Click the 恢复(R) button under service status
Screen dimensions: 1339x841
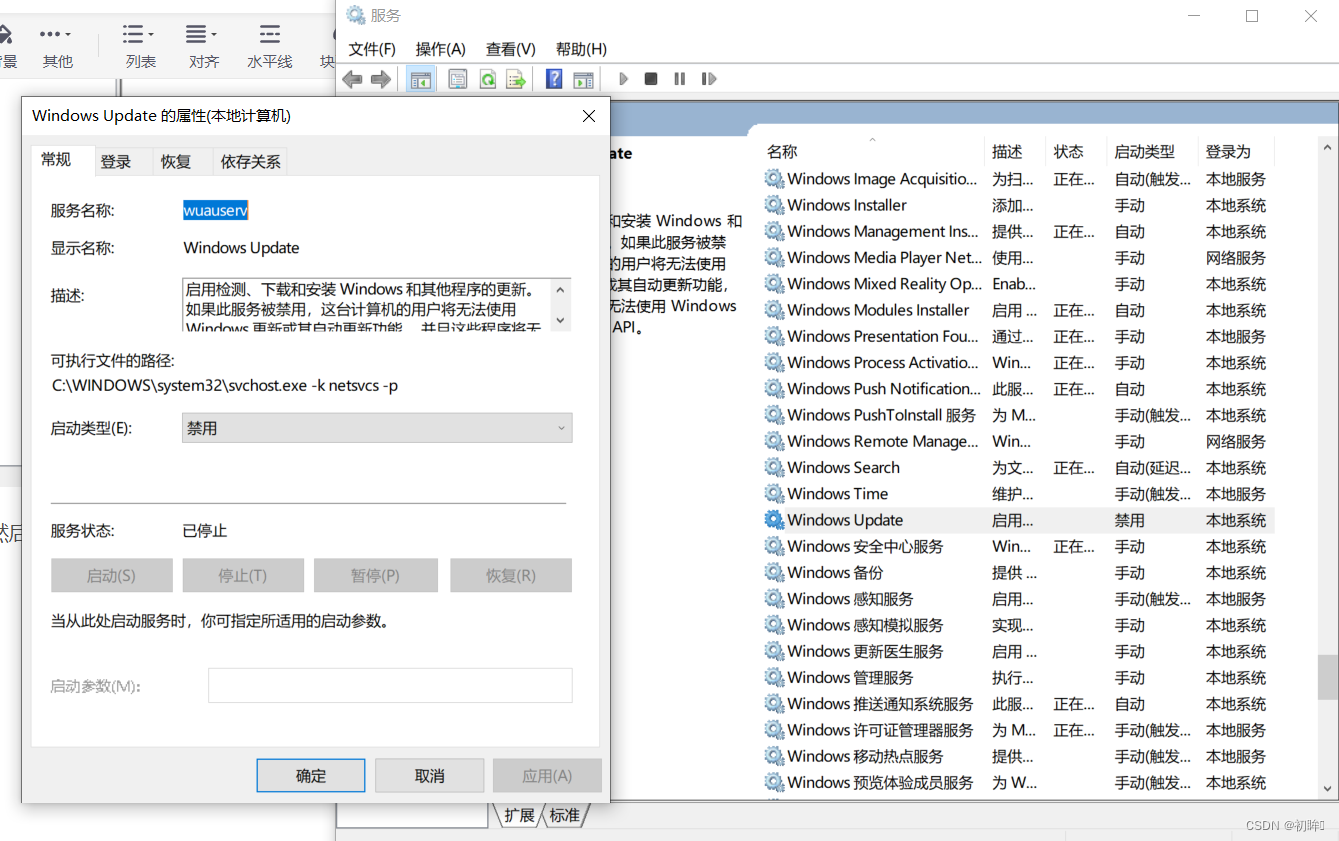click(x=511, y=576)
